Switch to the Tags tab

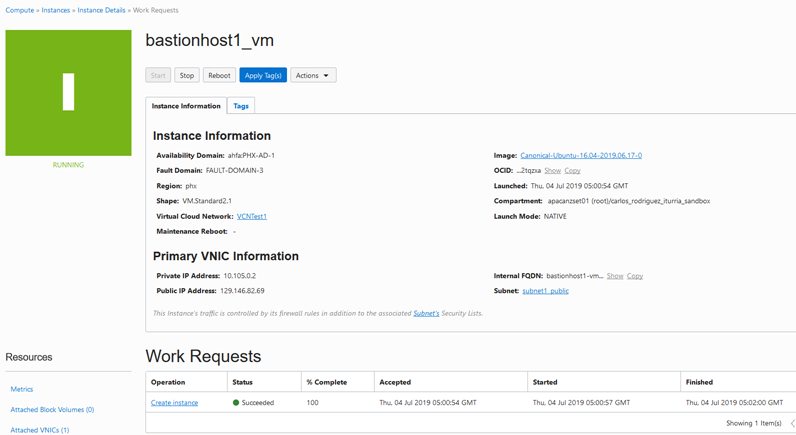coord(241,106)
